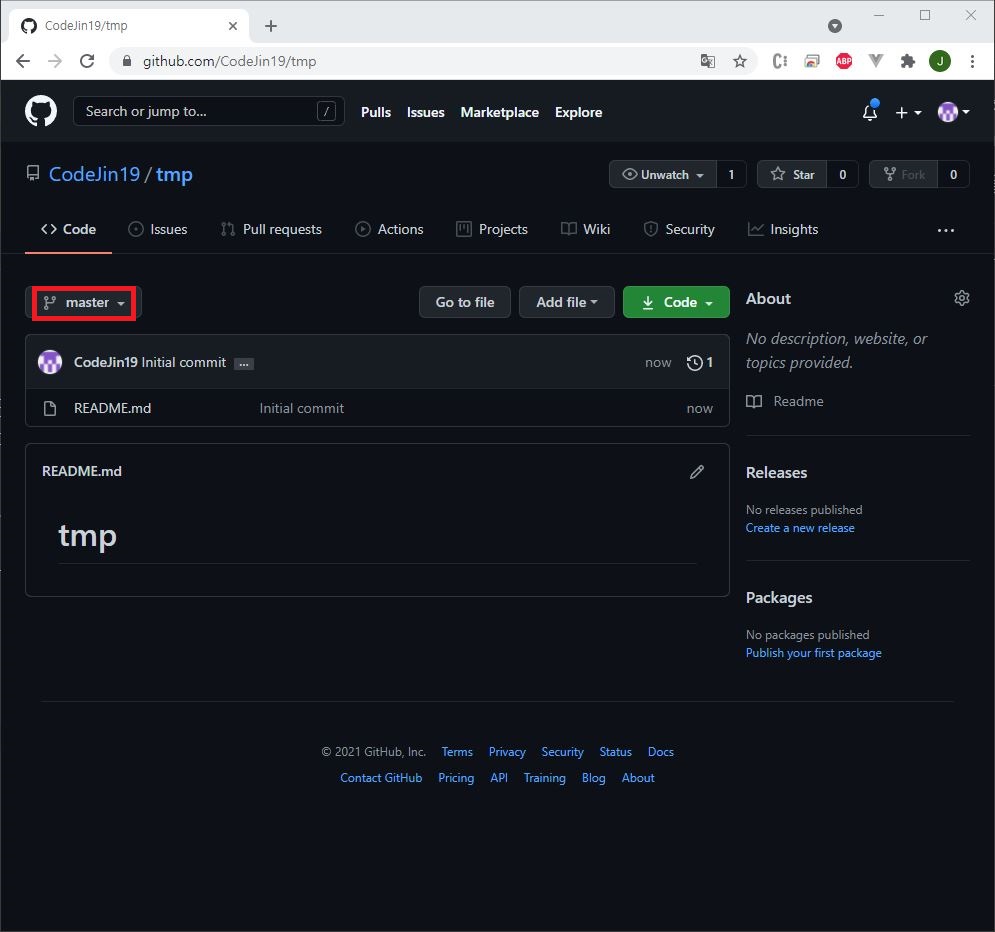Click the Fork button
The height and width of the screenshot is (932, 995).
pos(904,174)
